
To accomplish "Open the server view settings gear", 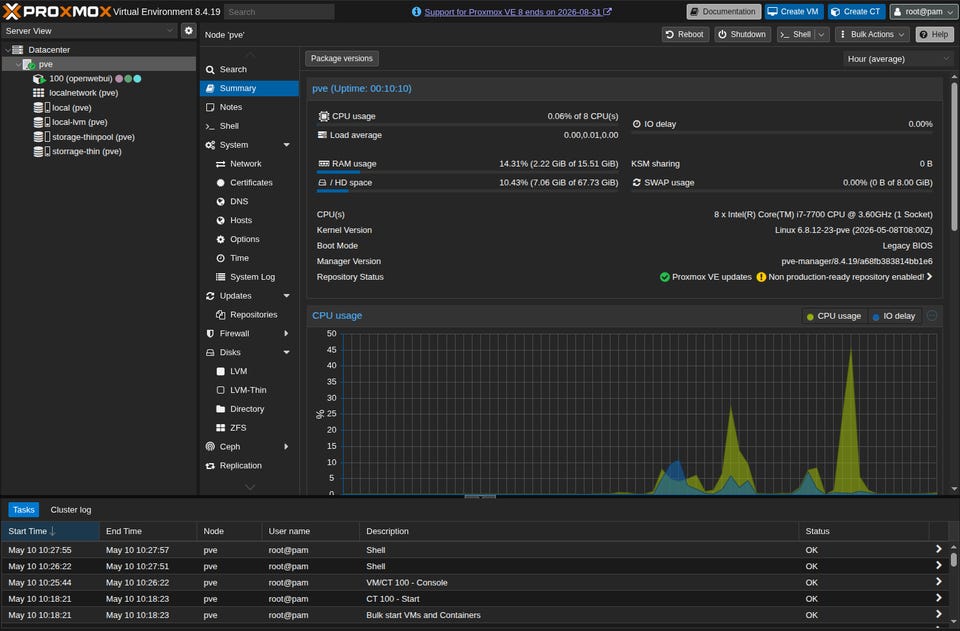I will point(189,31).
